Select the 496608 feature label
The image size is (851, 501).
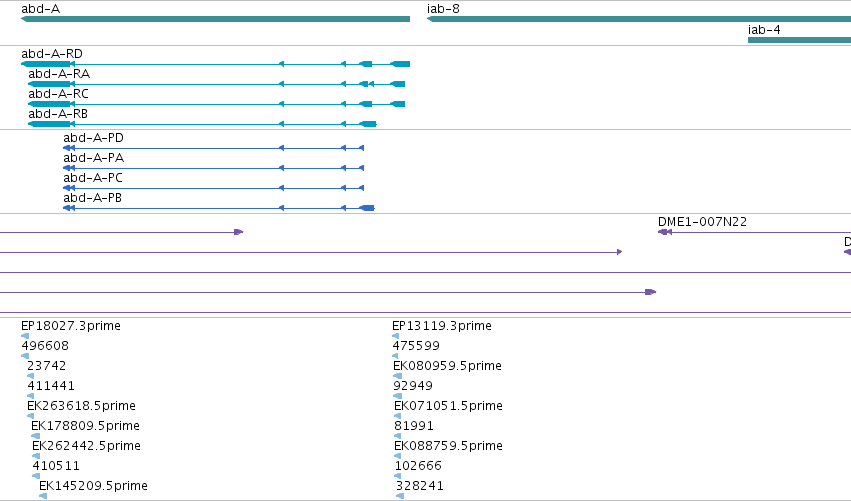tap(45, 346)
